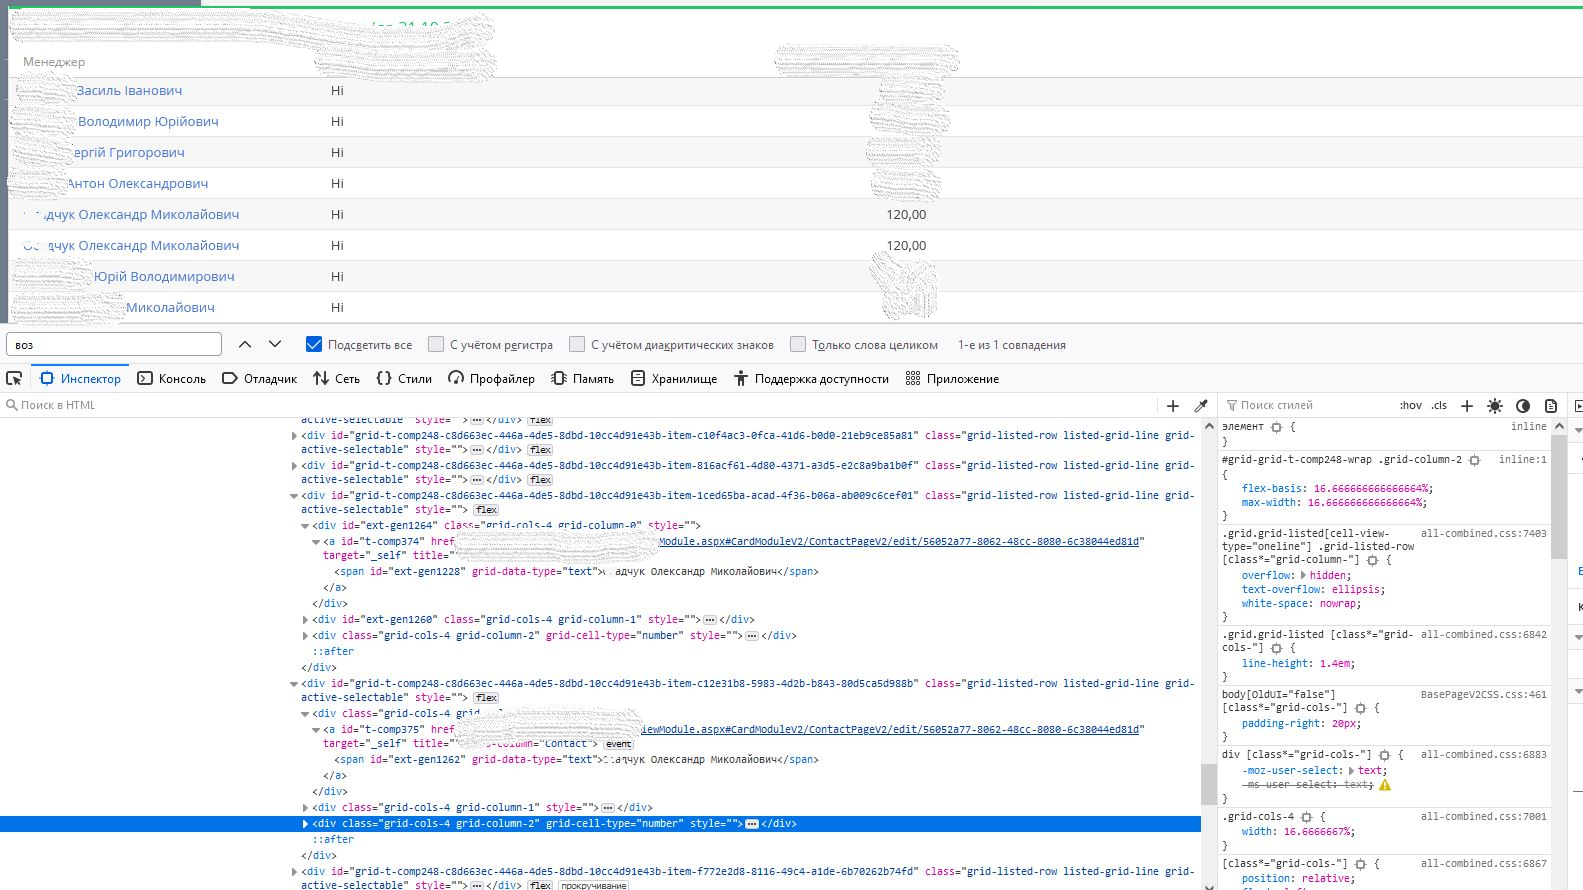Go to next find match arrow

(275, 344)
